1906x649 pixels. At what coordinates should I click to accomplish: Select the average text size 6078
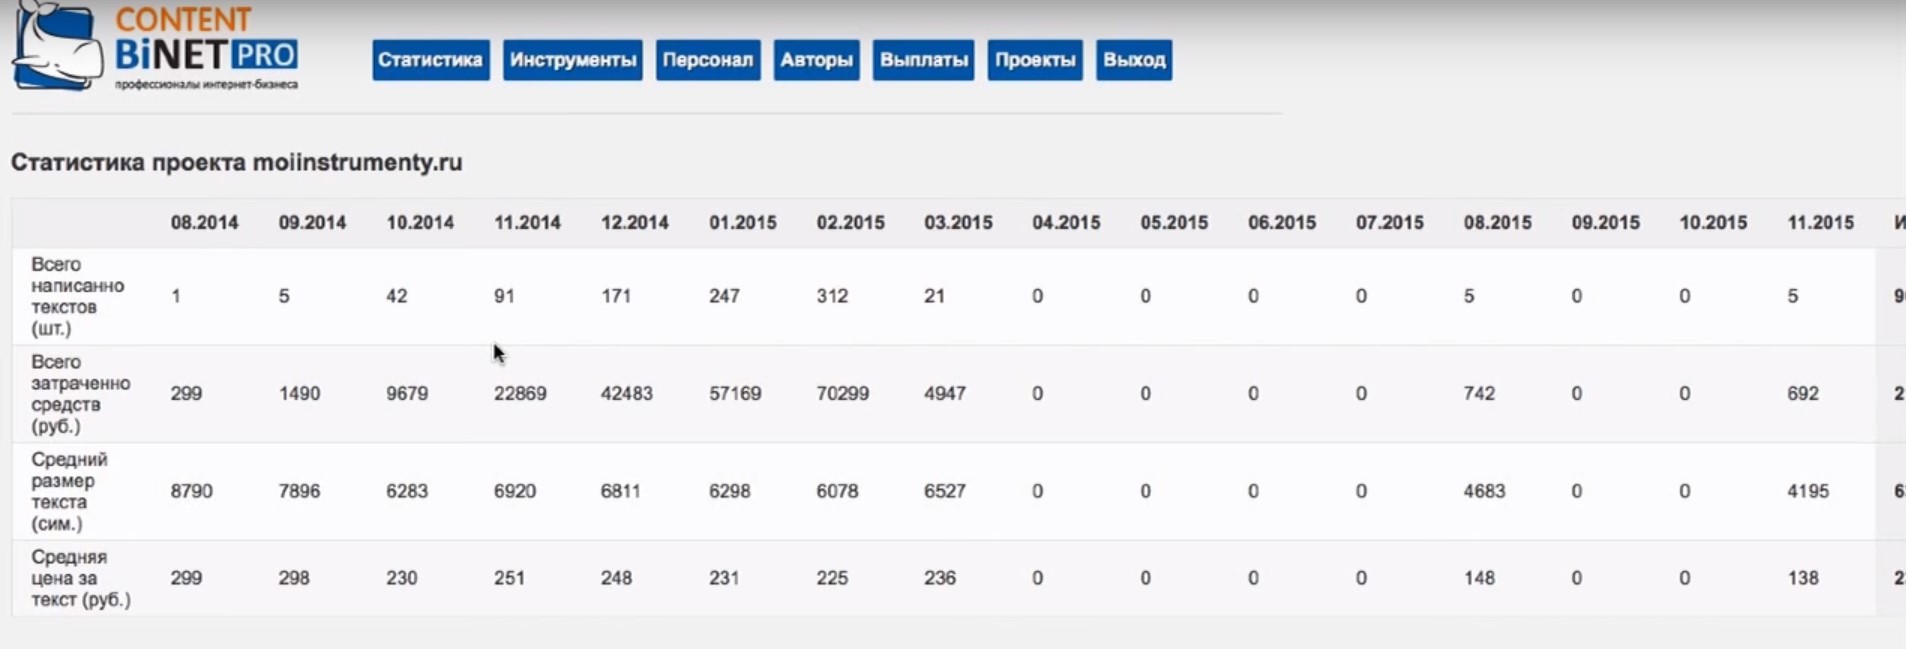[x=838, y=491]
